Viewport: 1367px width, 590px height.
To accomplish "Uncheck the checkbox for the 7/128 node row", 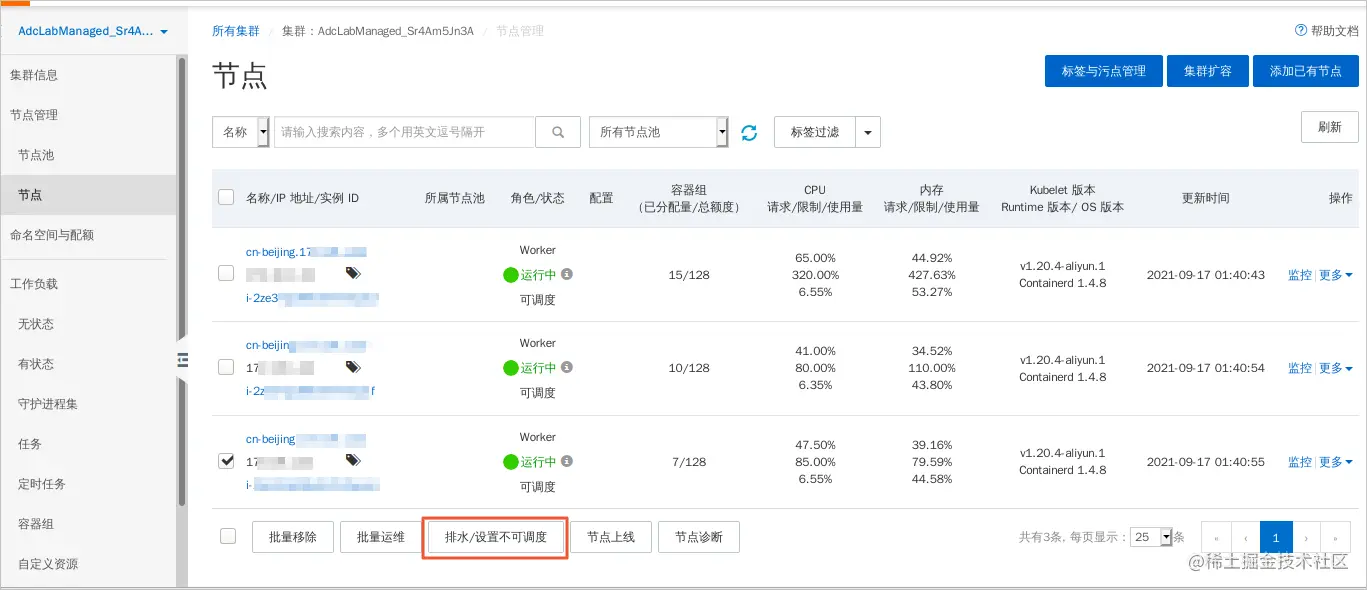I will coord(226,461).
